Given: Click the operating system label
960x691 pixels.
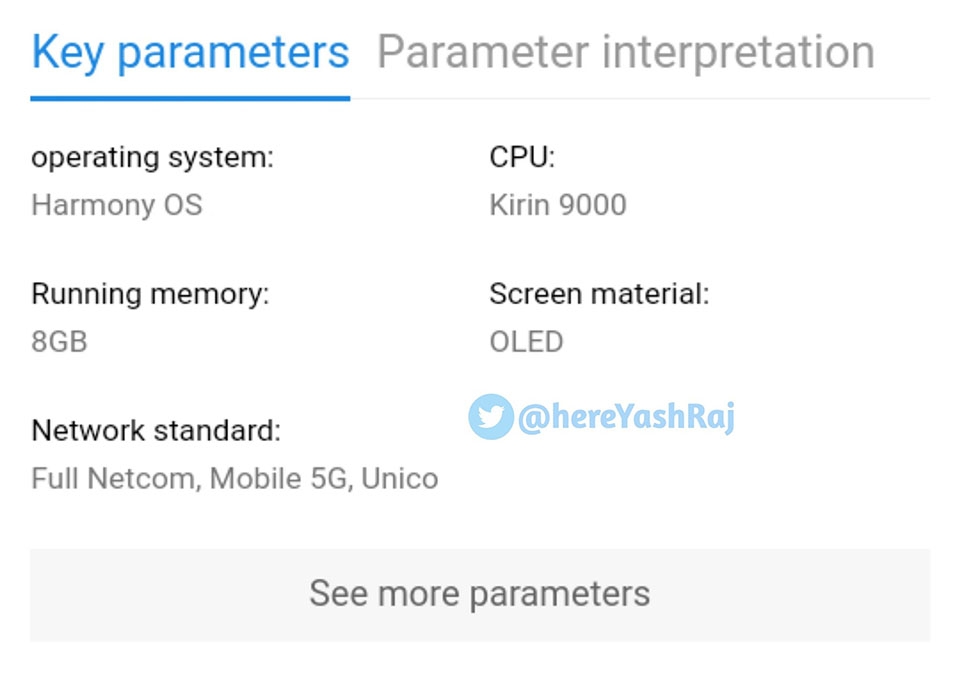Looking at the screenshot, I should point(152,158).
